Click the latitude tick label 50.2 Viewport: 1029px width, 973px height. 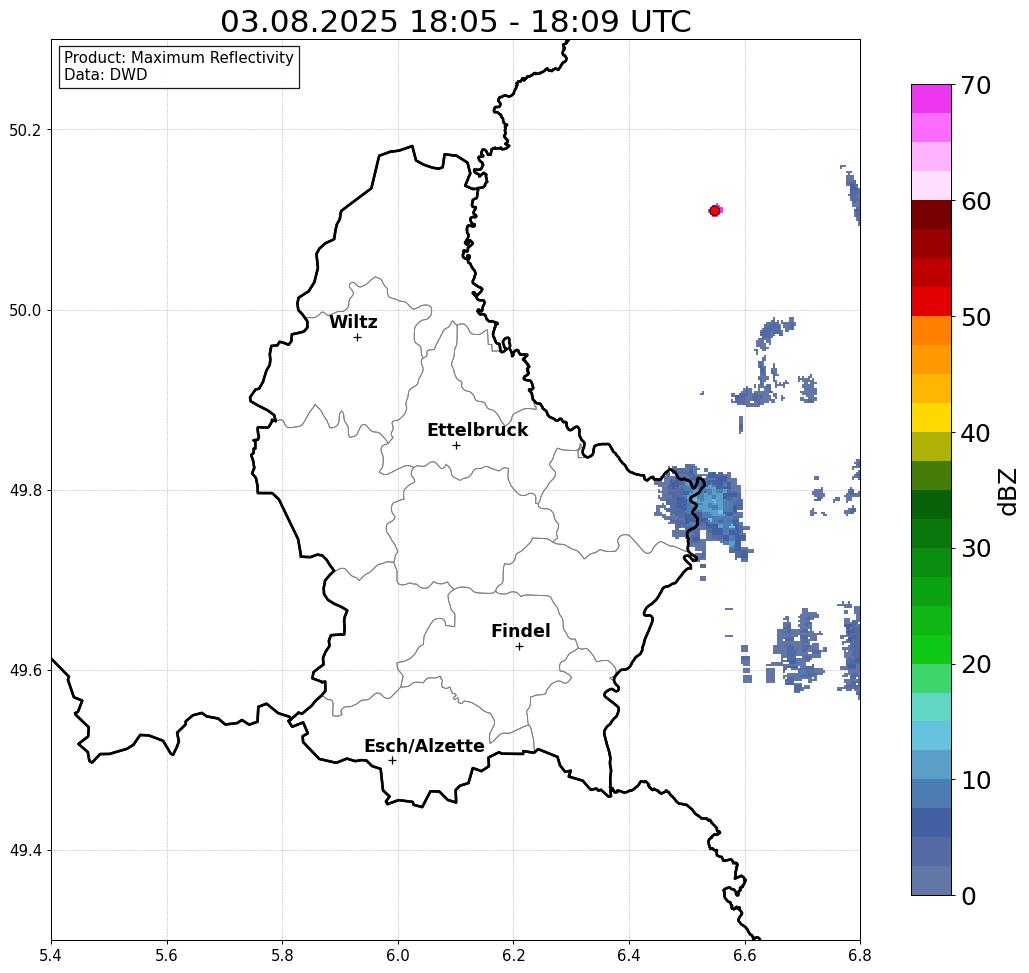[x=24, y=130]
